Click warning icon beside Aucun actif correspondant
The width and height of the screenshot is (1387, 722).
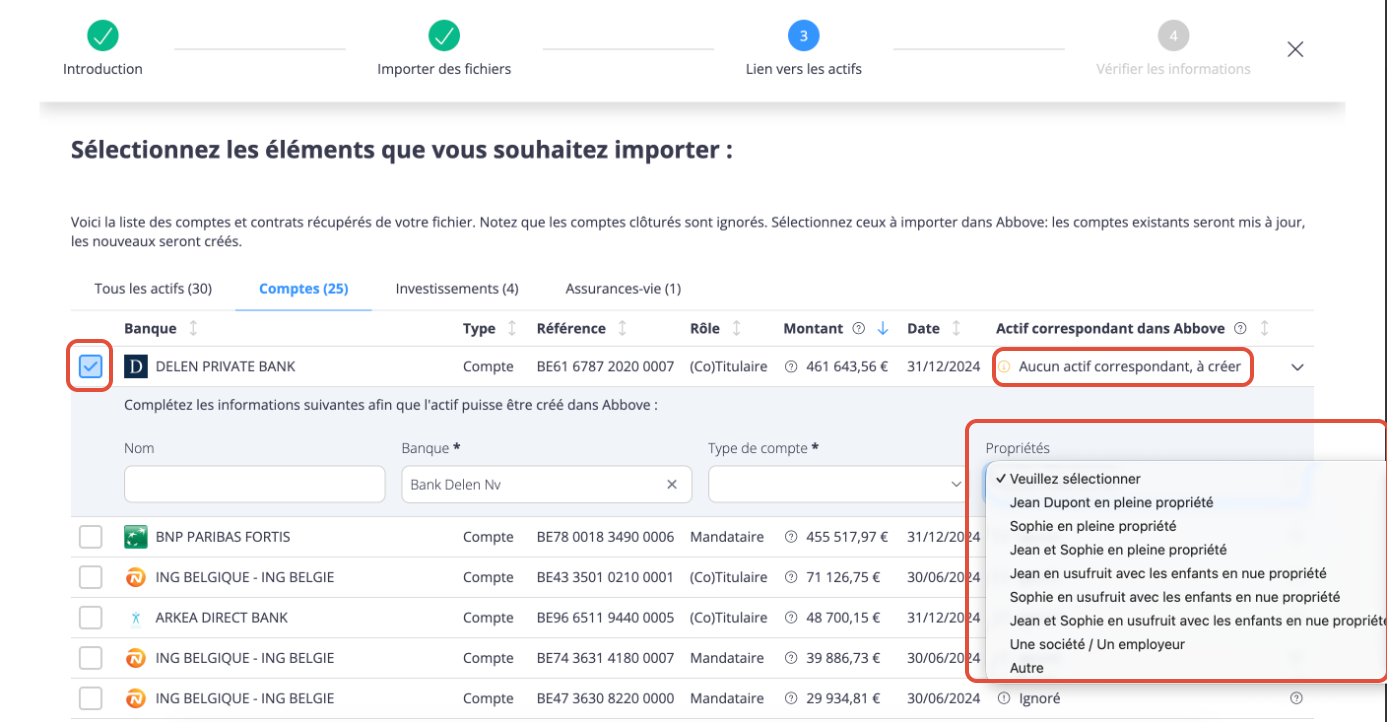[x=1005, y=367]
